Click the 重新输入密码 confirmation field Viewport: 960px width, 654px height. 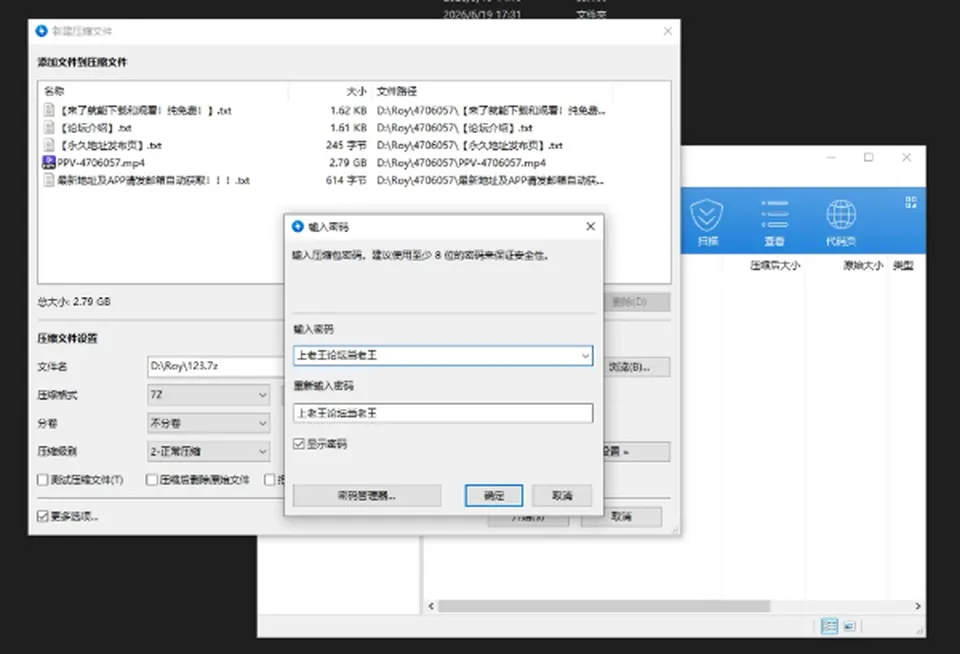[443, 413]
